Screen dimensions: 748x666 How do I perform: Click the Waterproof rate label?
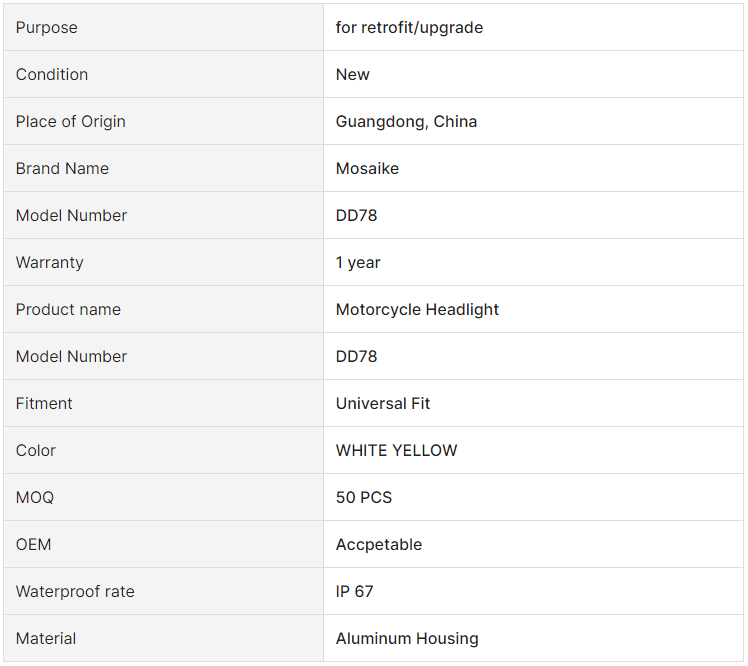click(75, 592)
